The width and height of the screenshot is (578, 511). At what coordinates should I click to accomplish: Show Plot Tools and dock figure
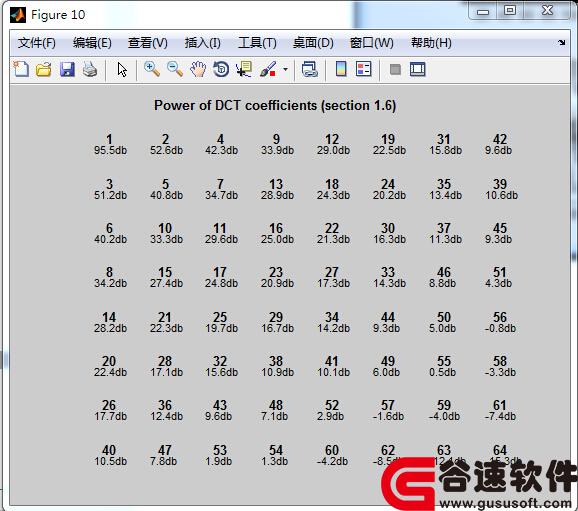(x=418, y=69)
